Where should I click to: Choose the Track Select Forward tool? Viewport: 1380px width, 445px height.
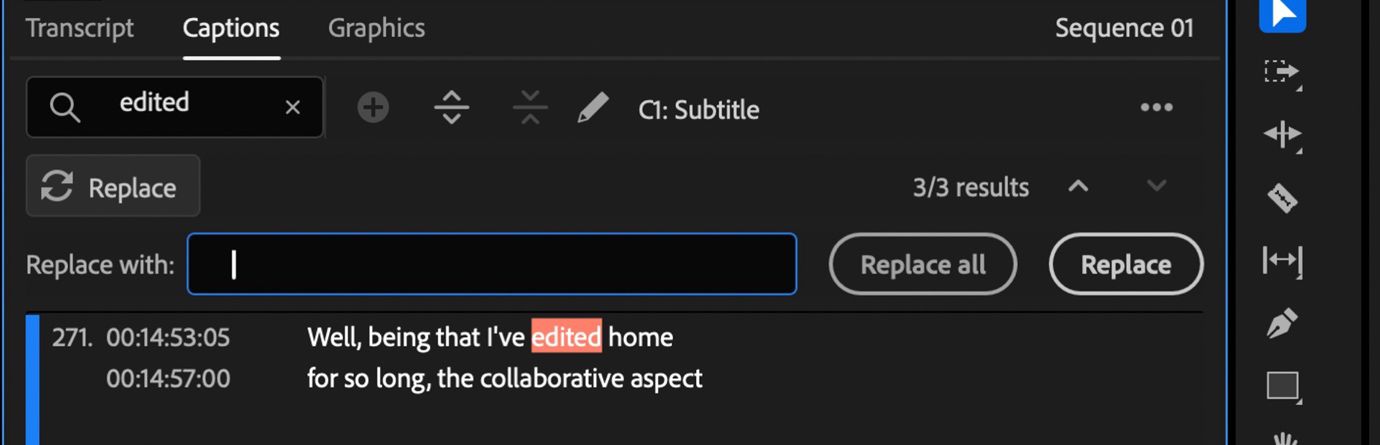(x=1282, y=72)
